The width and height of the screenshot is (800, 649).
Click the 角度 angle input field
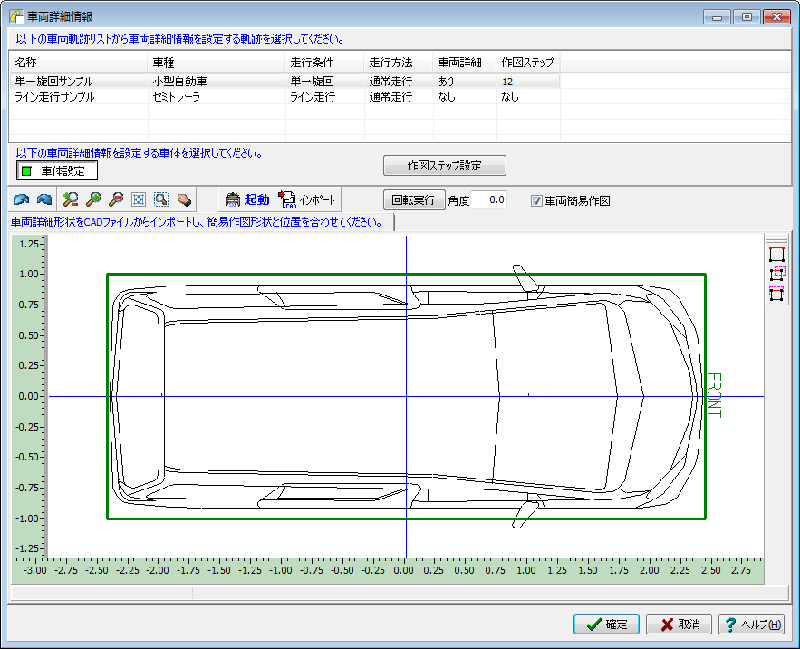click(488, 200)
